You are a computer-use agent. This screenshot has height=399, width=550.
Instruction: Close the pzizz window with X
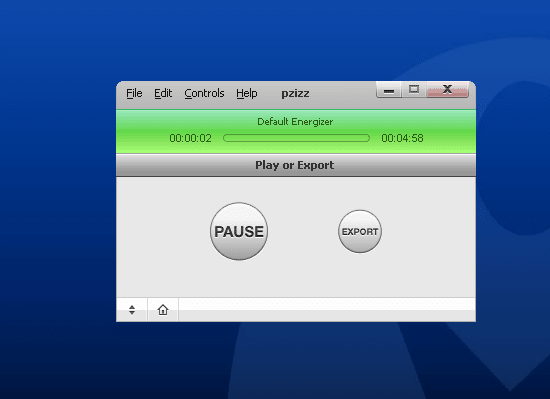click(447, 90)
